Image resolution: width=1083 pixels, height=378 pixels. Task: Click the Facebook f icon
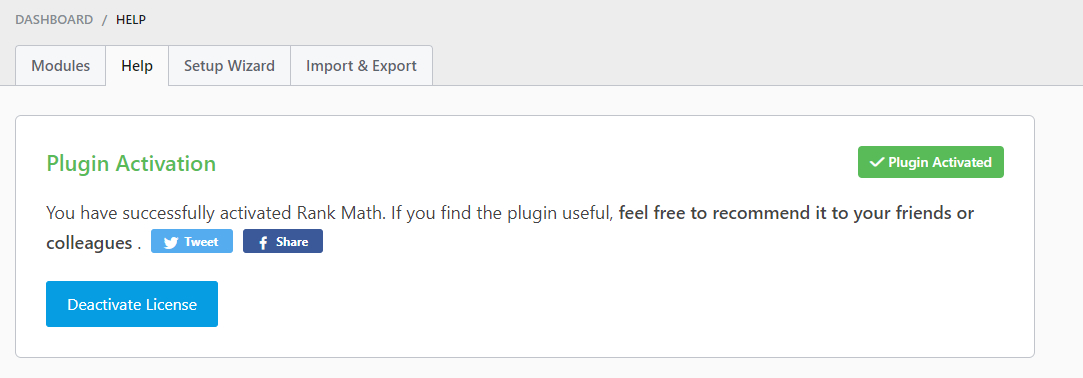tap(263, 243)
